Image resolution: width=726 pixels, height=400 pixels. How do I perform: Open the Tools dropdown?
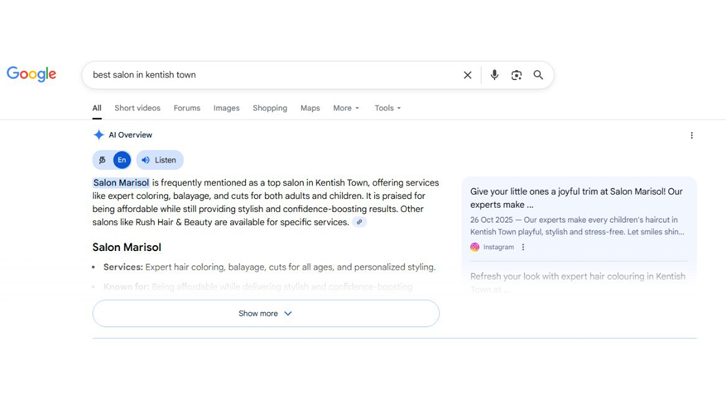point(388,108)
